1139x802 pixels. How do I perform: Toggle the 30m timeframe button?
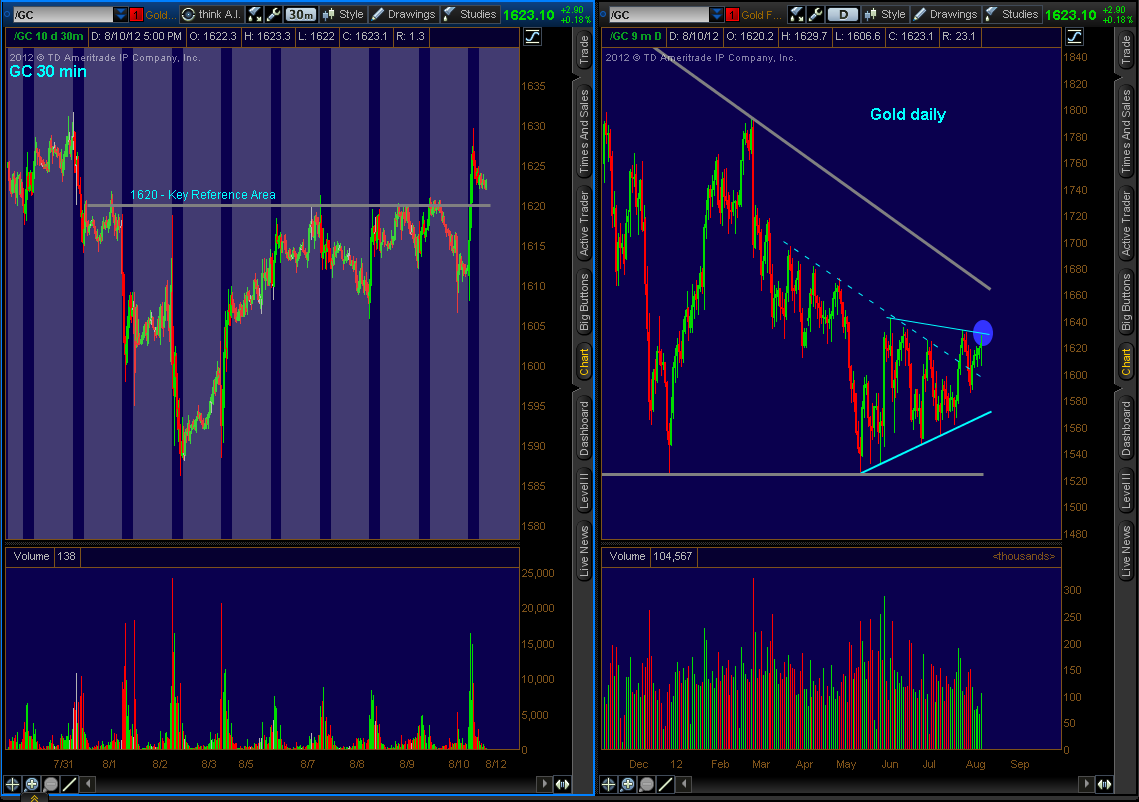click(x=299, y=14)
